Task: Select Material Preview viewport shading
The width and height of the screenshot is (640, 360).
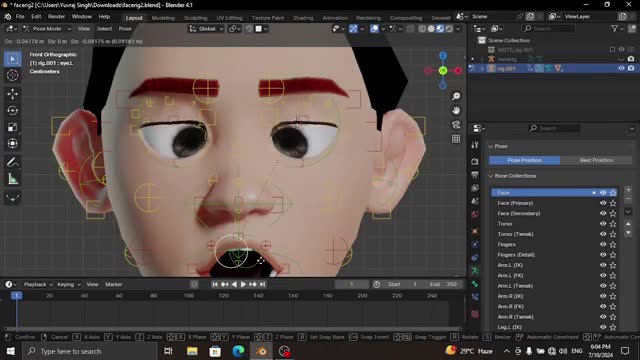Action: (440, 29)
